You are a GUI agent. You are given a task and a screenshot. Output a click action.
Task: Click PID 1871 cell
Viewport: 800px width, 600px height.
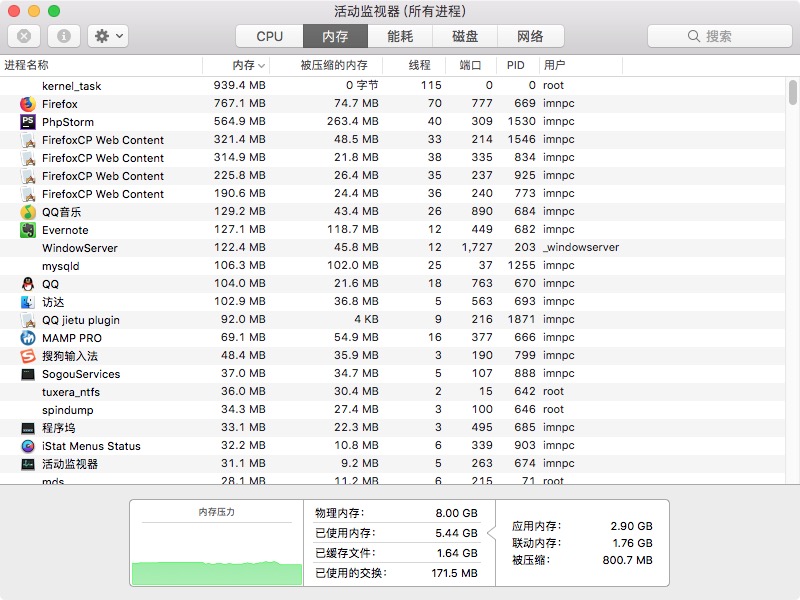tap(521, 319)
